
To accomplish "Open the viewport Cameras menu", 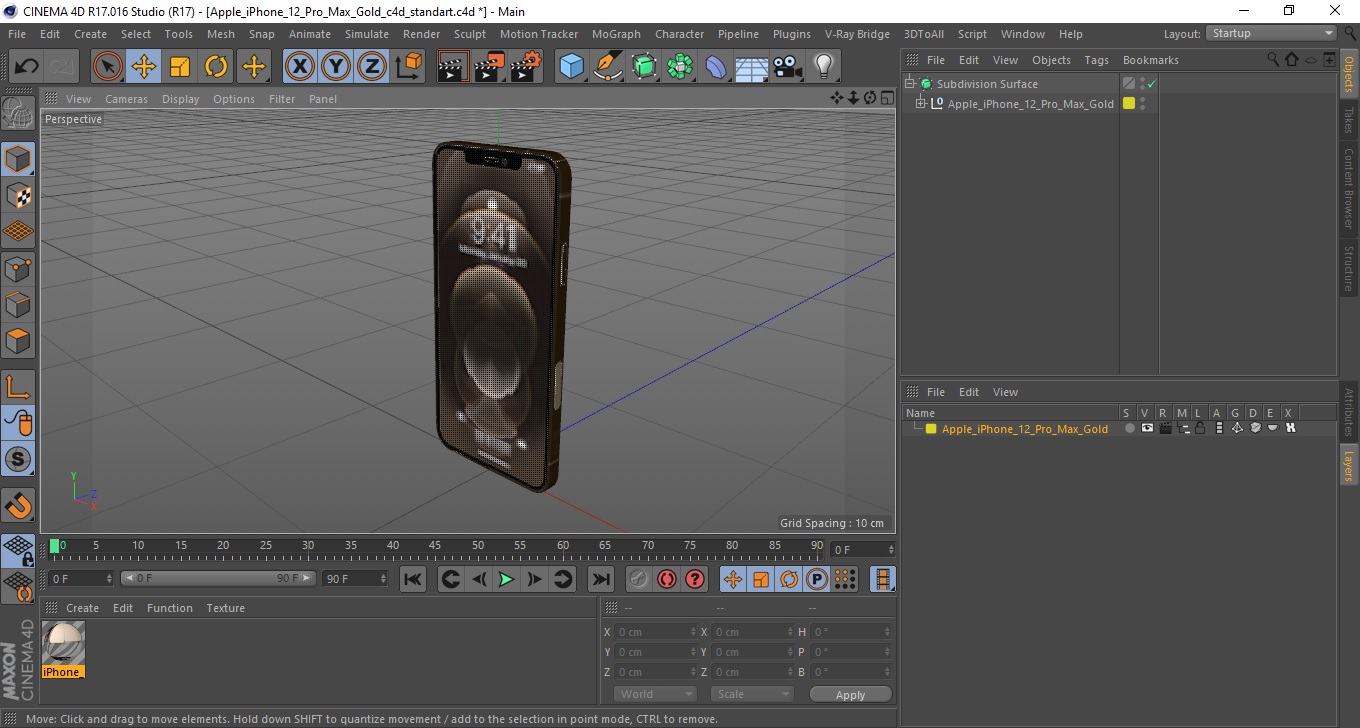I will click(x=126, y=99).
